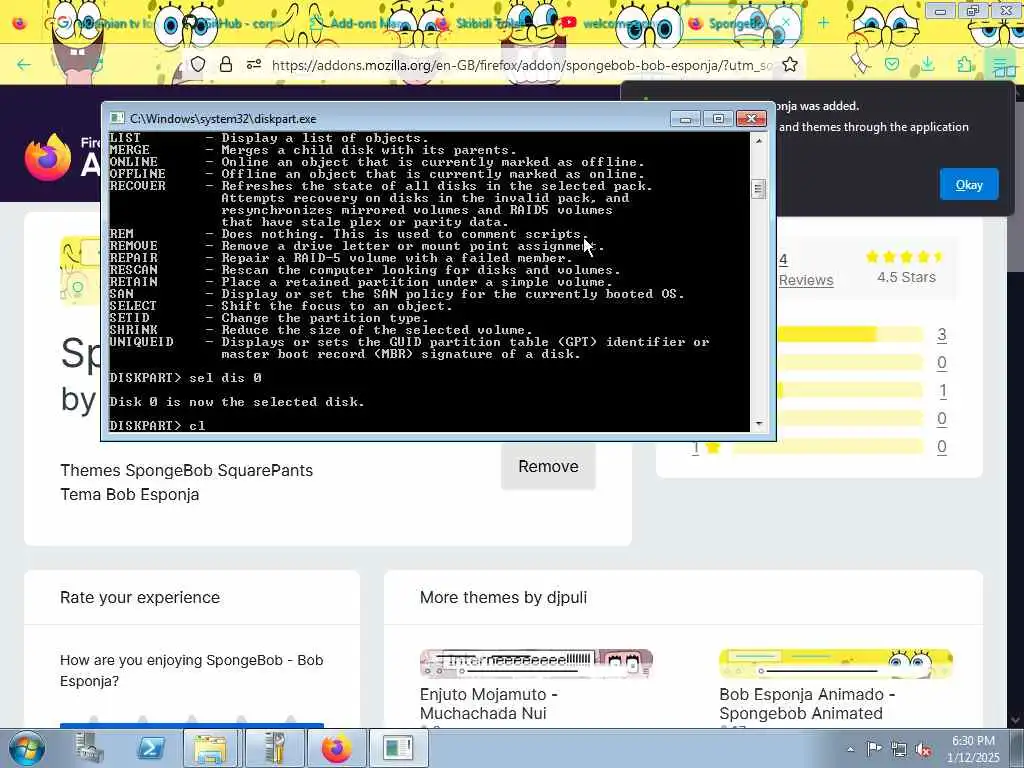This screenshot has height=768, width=1024.
Task: Show hidden tray icons arrow
Action: [850, 749]
